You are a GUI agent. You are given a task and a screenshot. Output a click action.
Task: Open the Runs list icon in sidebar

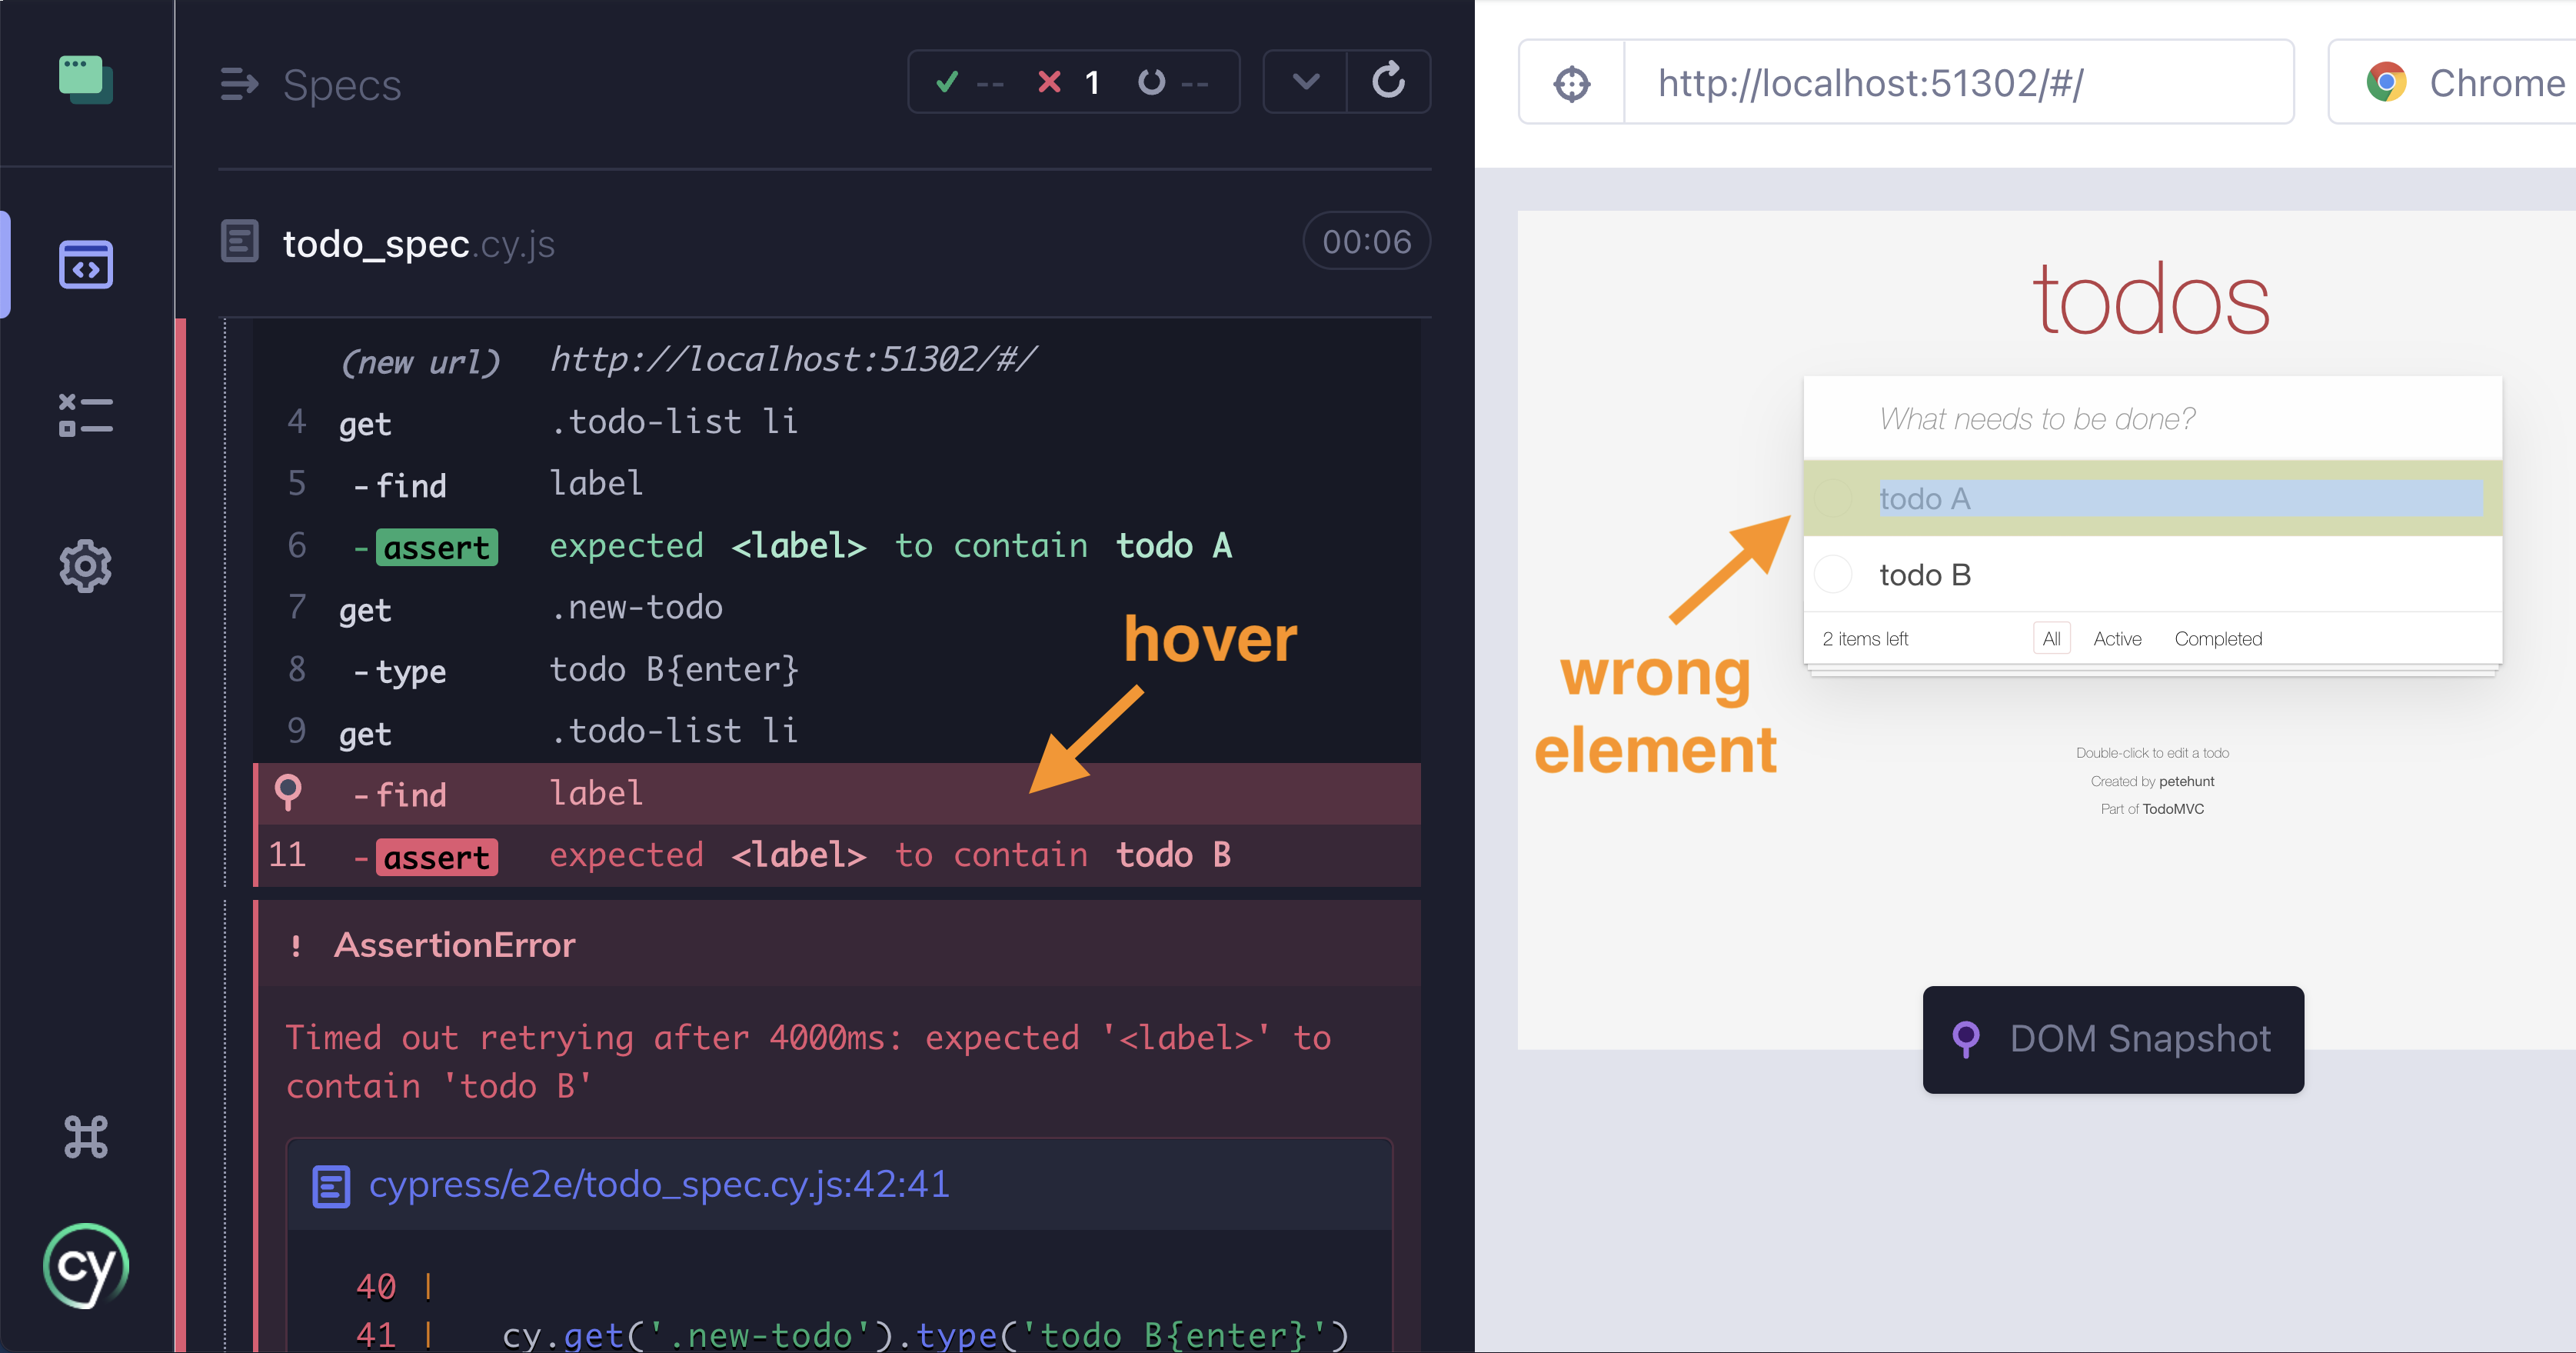click(86, 415)
